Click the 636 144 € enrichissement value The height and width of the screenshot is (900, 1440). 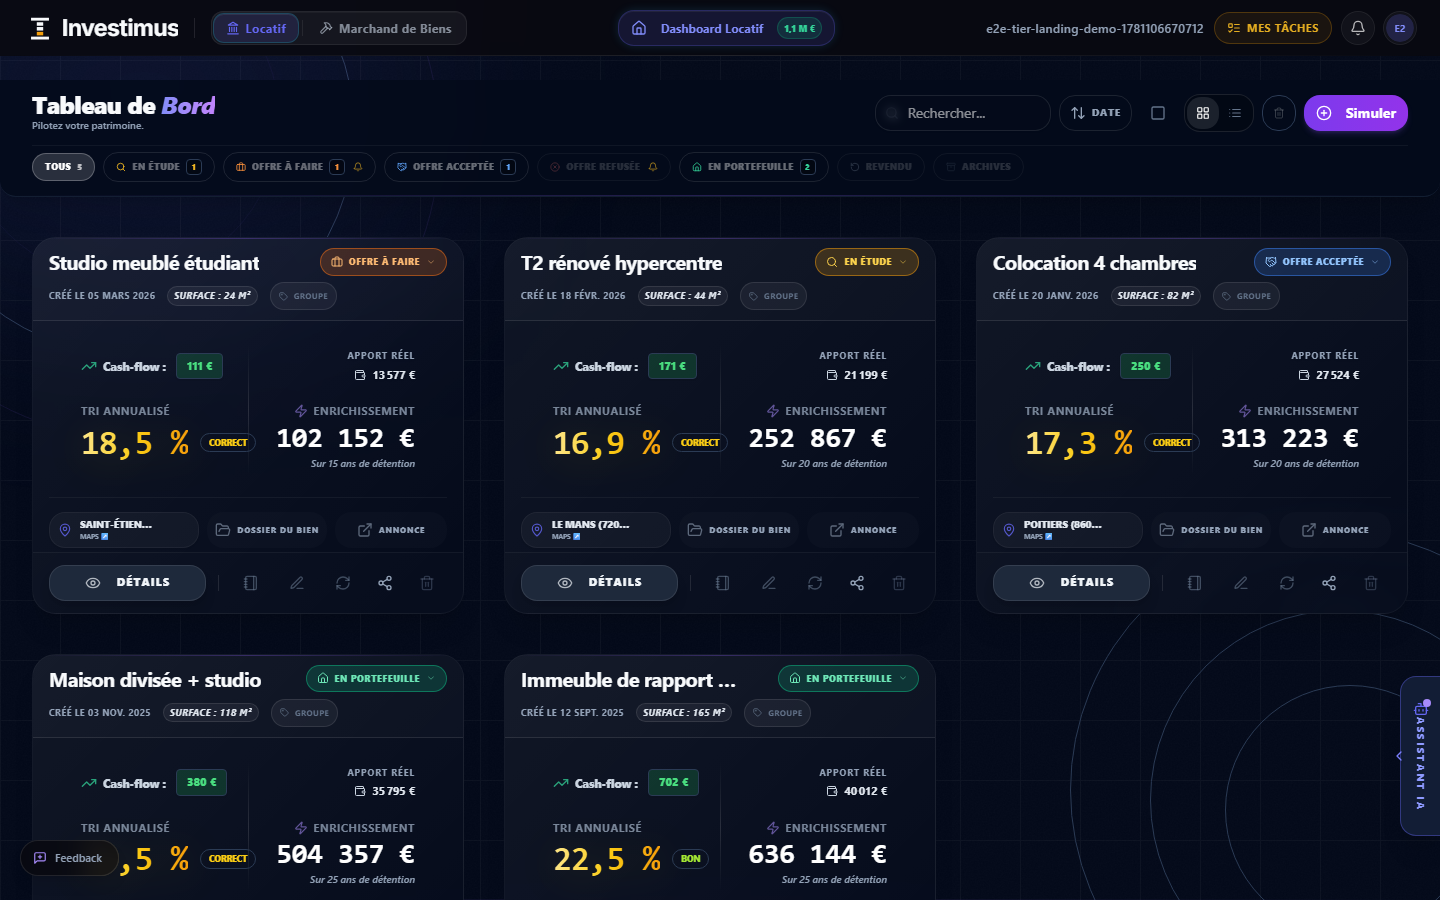tap(818, 854)
